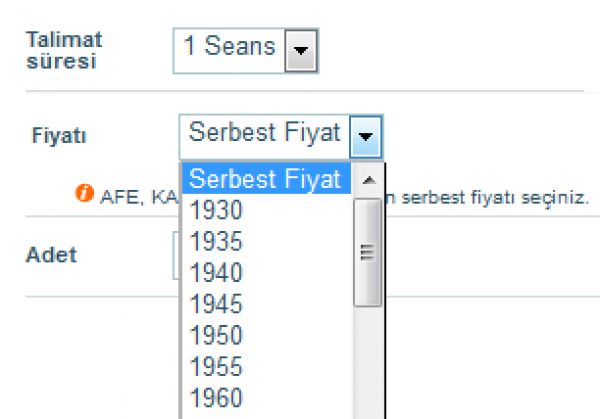
Task: Click the Adet label
Action: [x=51, y=254]
